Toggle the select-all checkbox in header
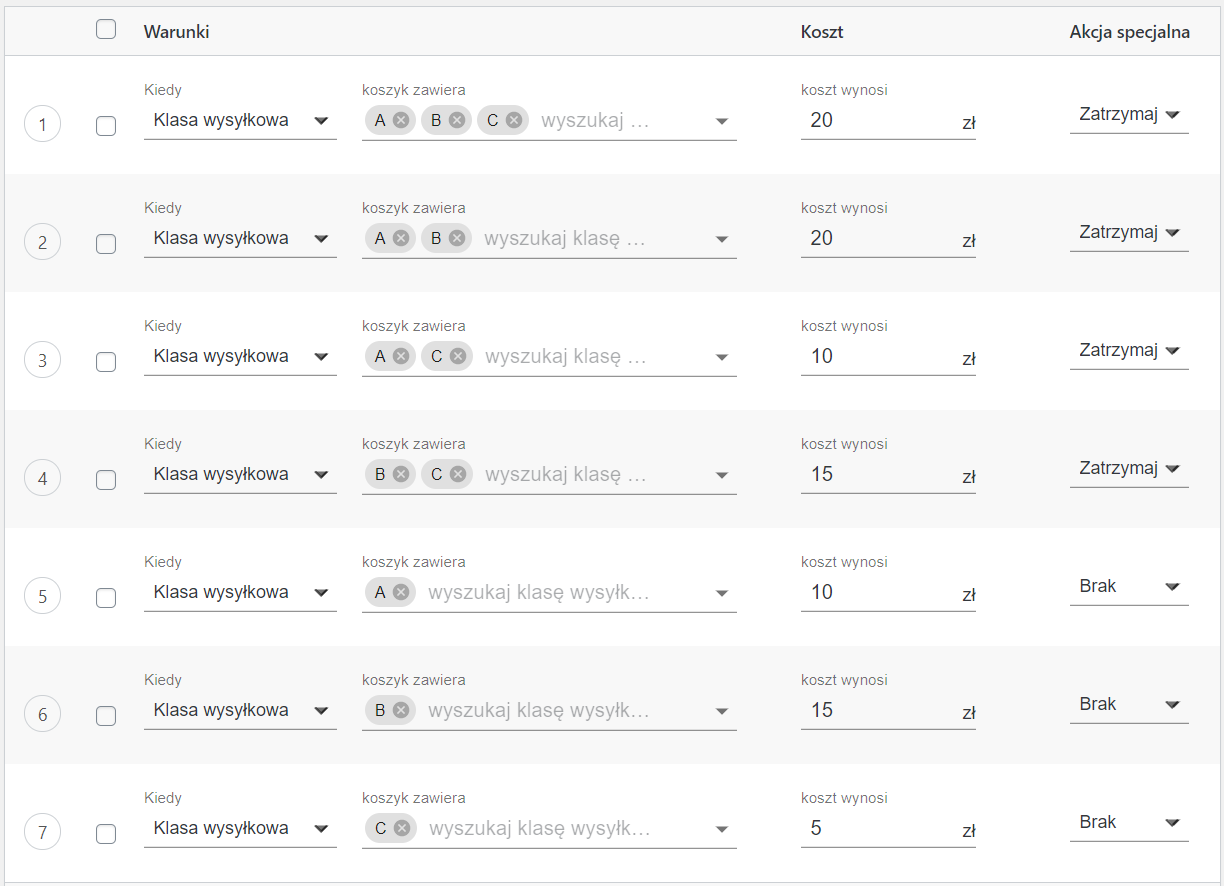Viewport: 1224px width, 886px height. 106,30
